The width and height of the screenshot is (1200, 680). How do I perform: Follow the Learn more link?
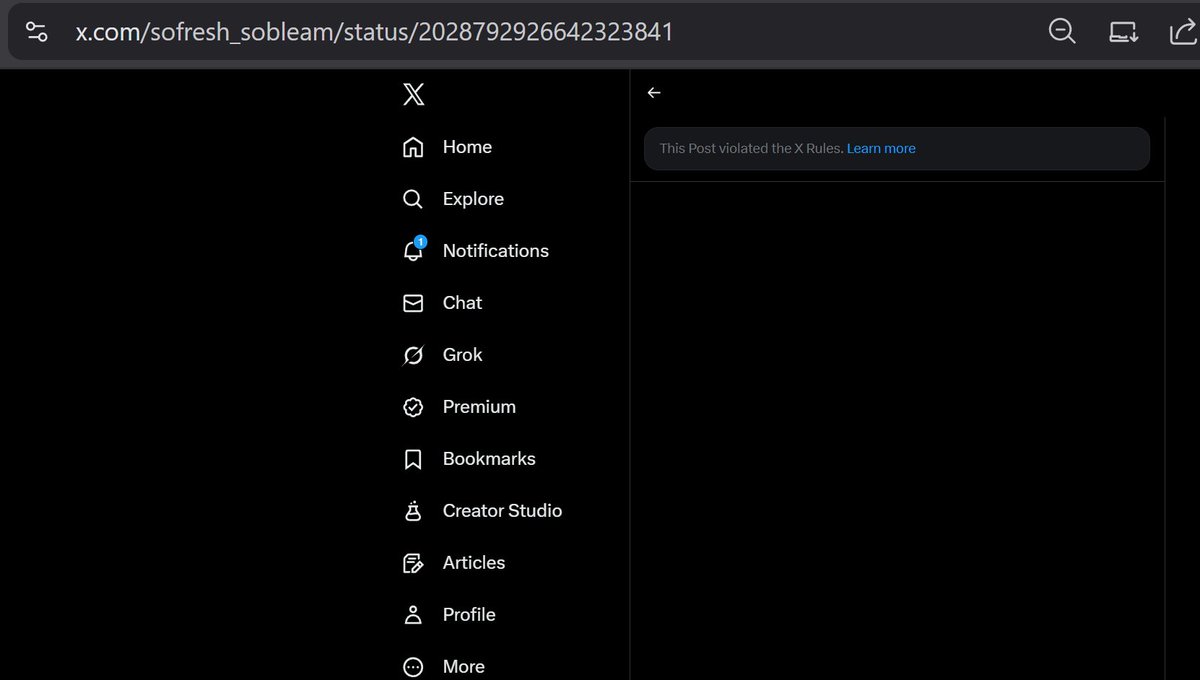pyautogui.click(x=881, y=148)
